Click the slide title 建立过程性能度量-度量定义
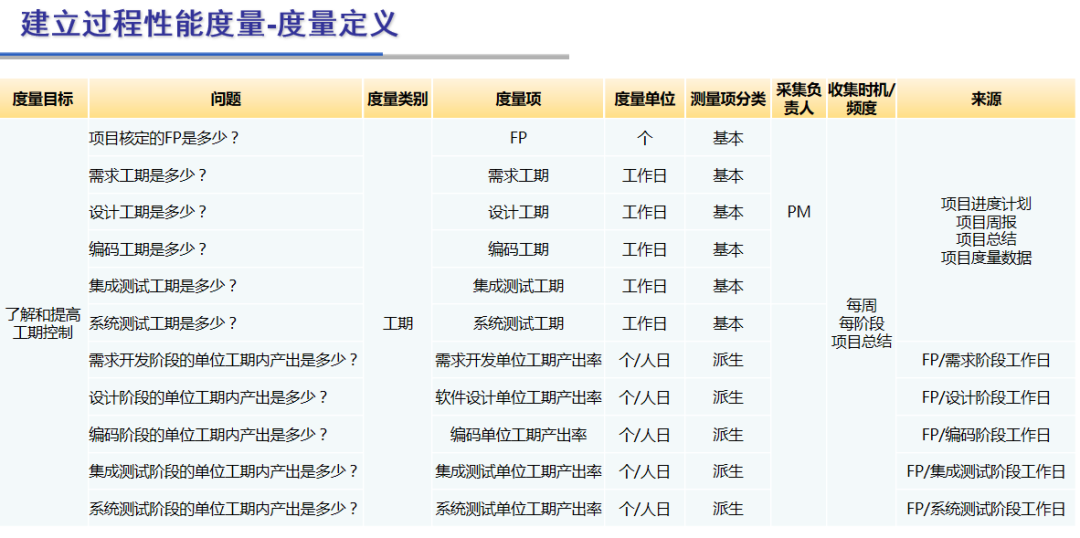The image size is (1080, 538). (209, 24)
